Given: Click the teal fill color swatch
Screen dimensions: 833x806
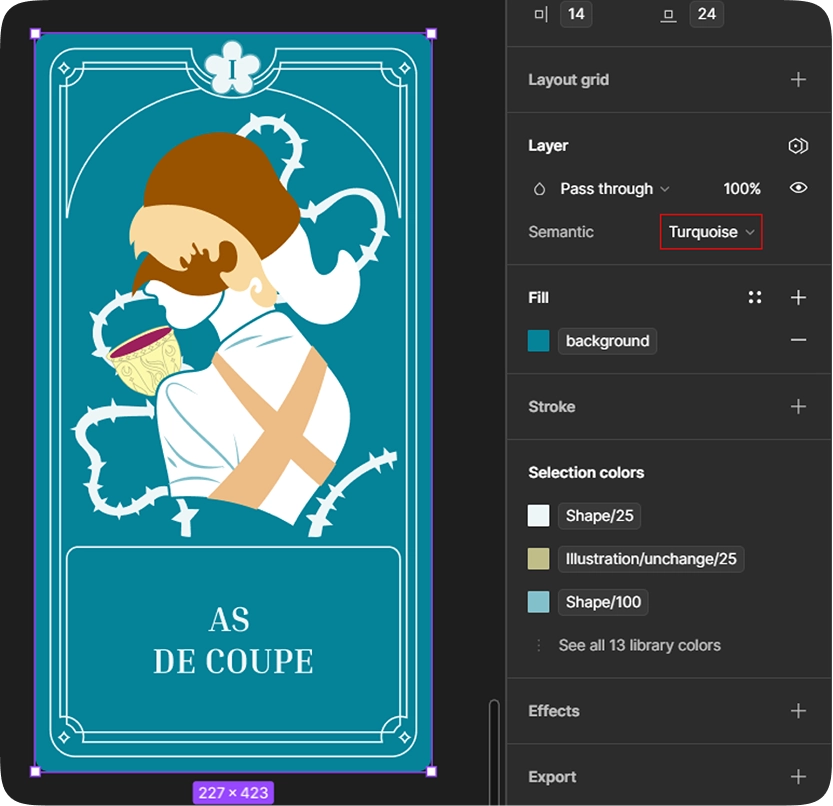Looking at the screenshot, I should pos(538,340).
